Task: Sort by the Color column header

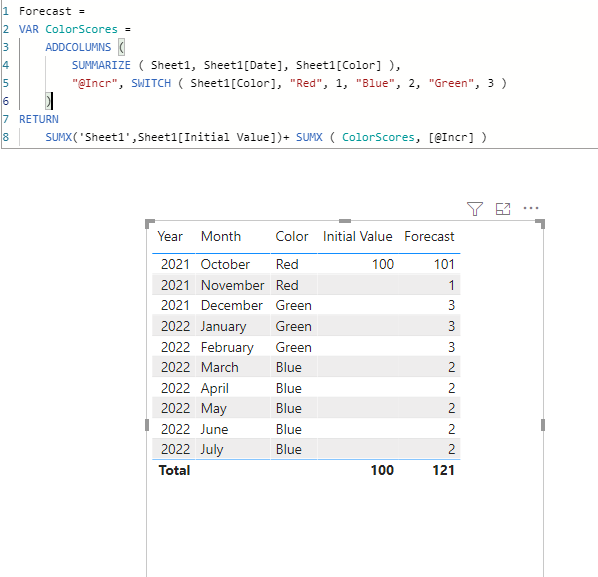Action: (x=292, y=236)
